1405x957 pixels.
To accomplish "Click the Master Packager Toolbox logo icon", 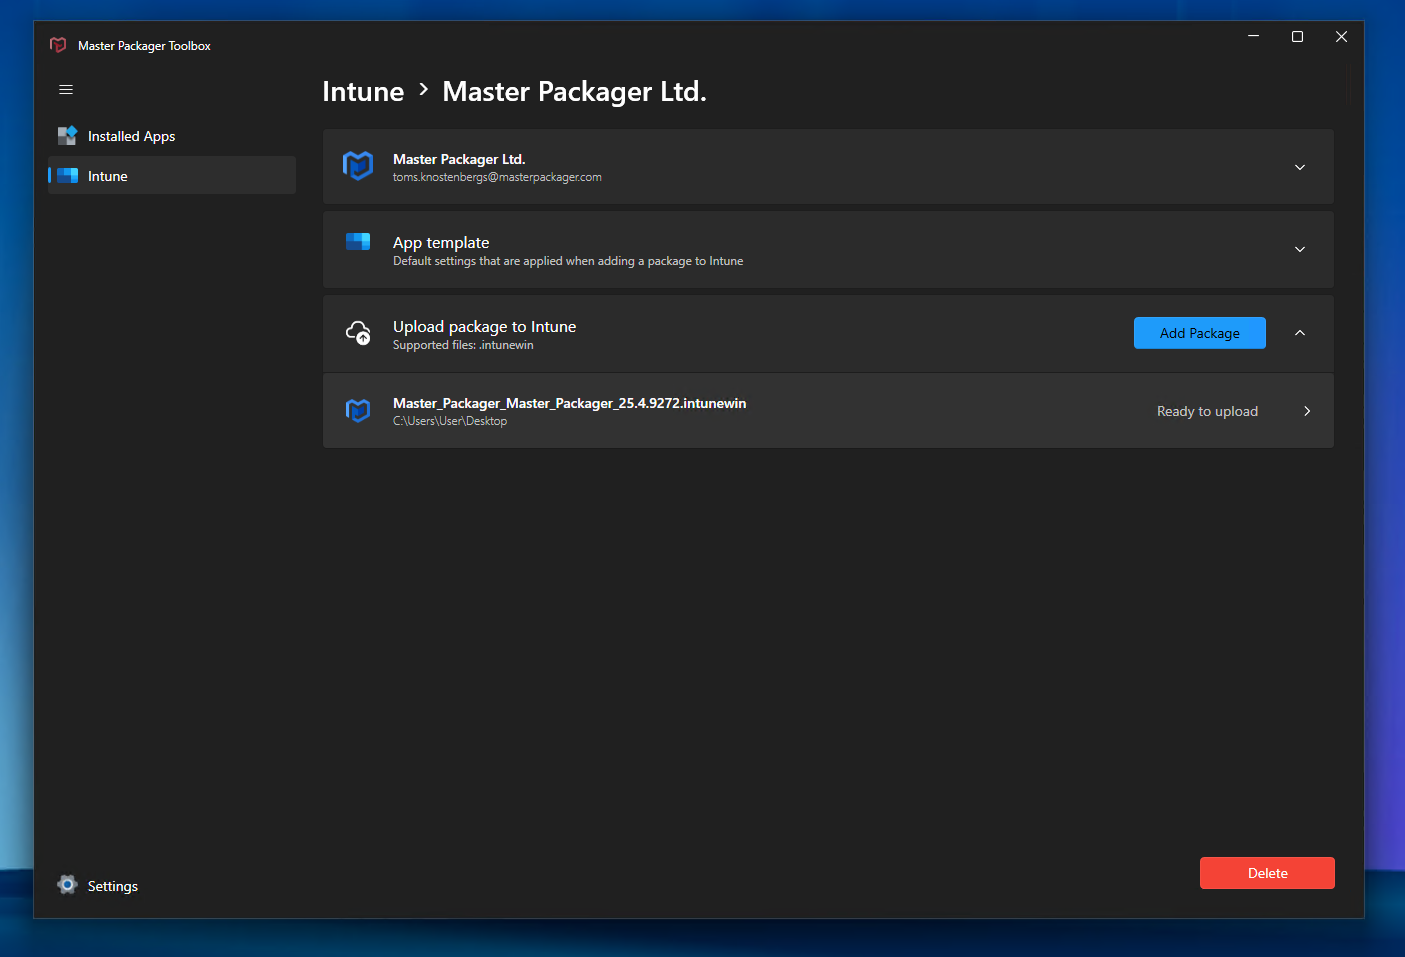I will [x=58, y=45].
